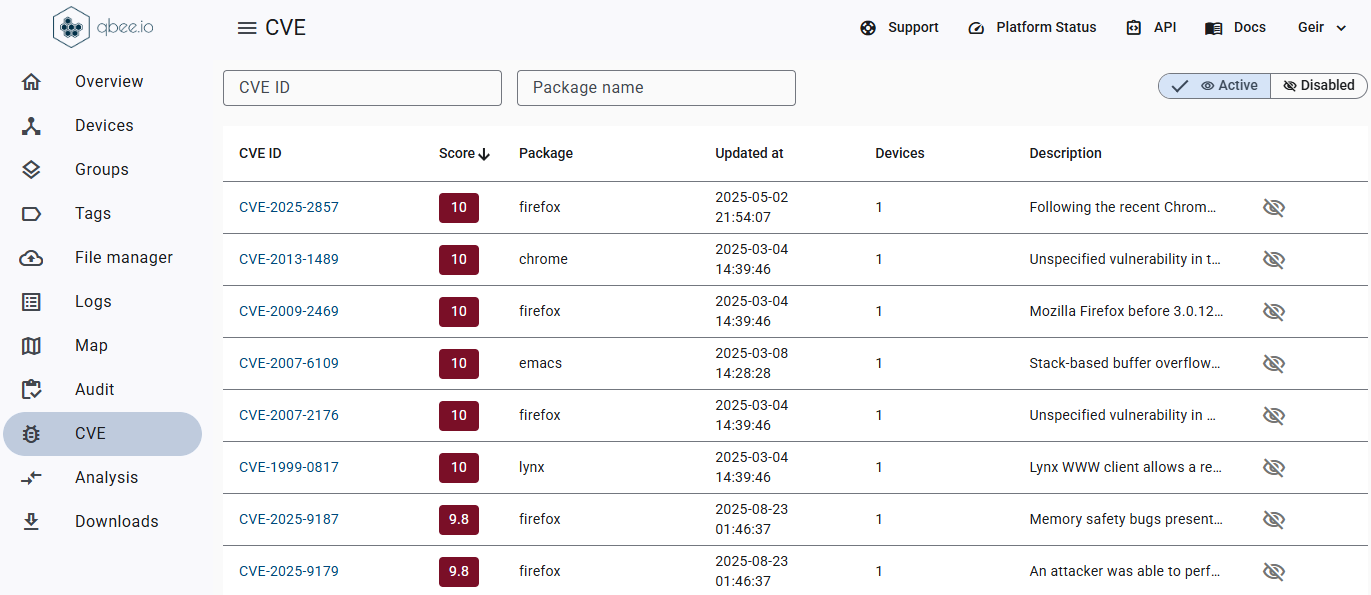Screen dimensions: 1371x595
Task: Click the Analysis arrows icon
Action: [31, 478]
